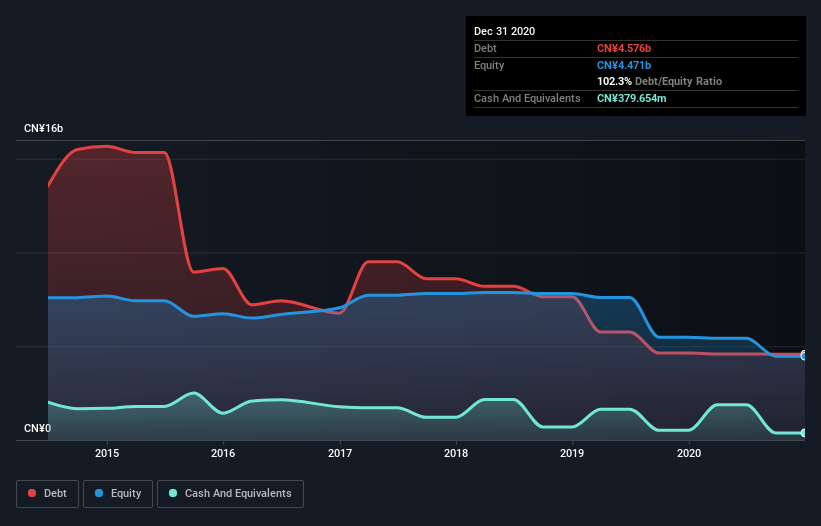Click the red Debt end-point marker on chart

pos(804,353)
